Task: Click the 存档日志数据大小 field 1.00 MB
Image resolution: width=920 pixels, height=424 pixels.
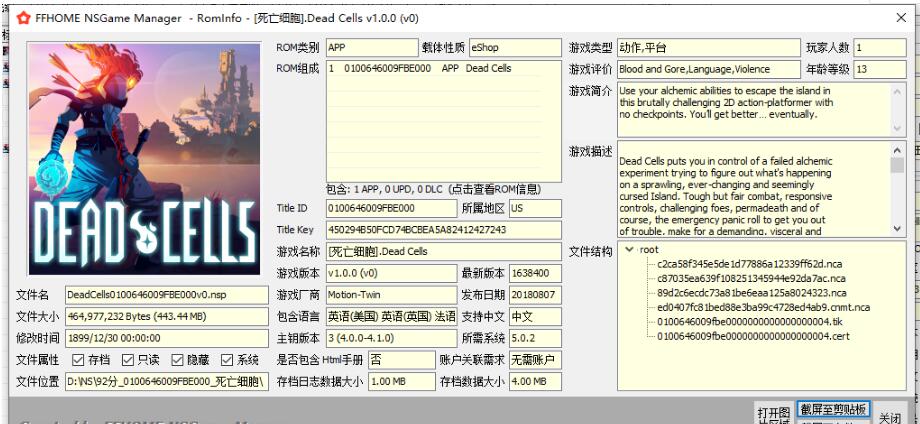Action: tap(401, 381)
